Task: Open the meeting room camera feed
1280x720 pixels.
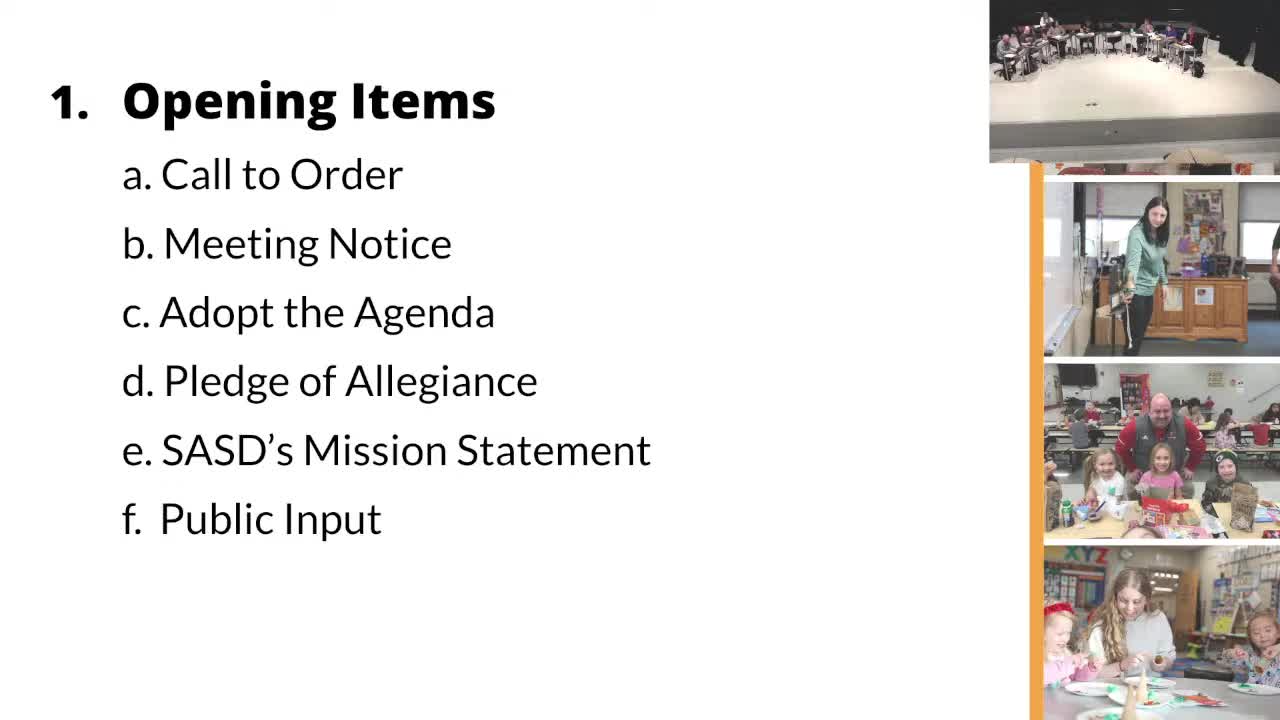Action: 1134,81
